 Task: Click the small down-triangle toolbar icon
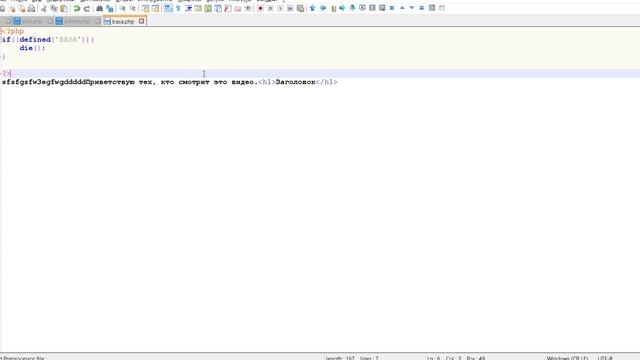tap(412, 8)
